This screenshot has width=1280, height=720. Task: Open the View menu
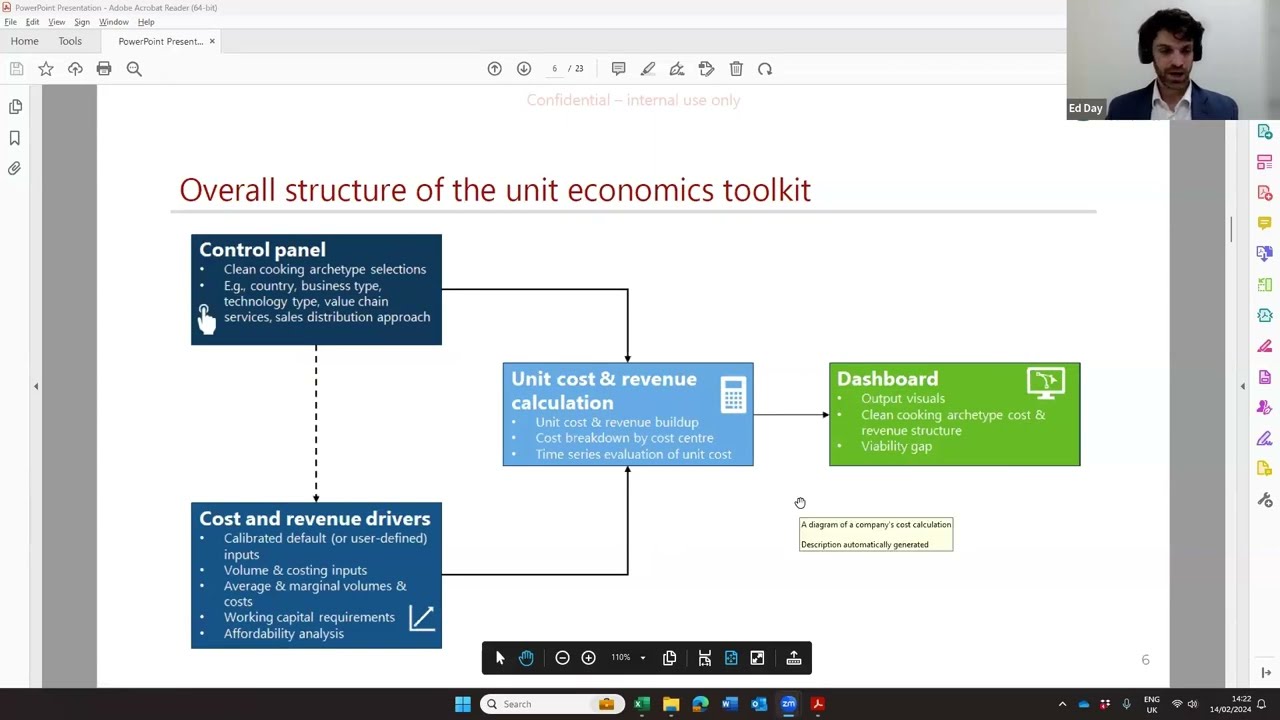57,22
